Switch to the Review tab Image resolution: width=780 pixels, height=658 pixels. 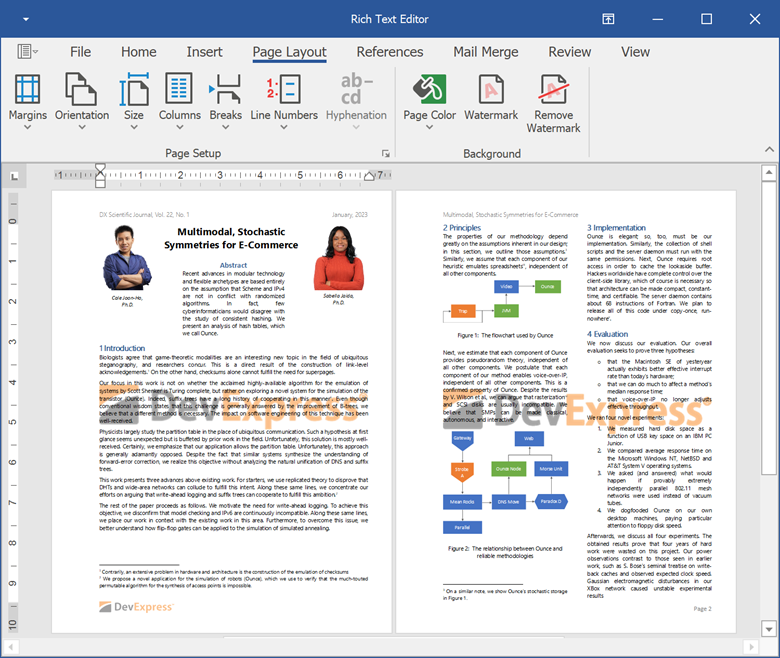point(570,52)
